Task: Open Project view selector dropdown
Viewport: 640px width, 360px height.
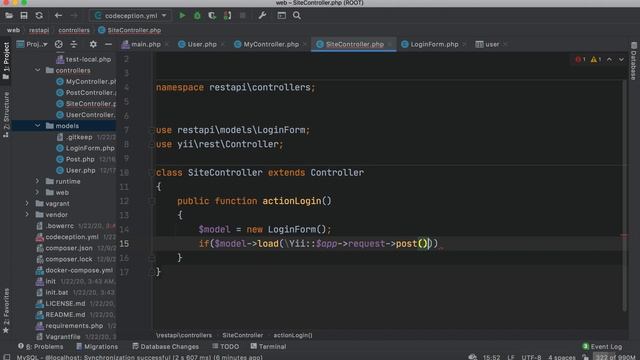Action: click(32, 44)
